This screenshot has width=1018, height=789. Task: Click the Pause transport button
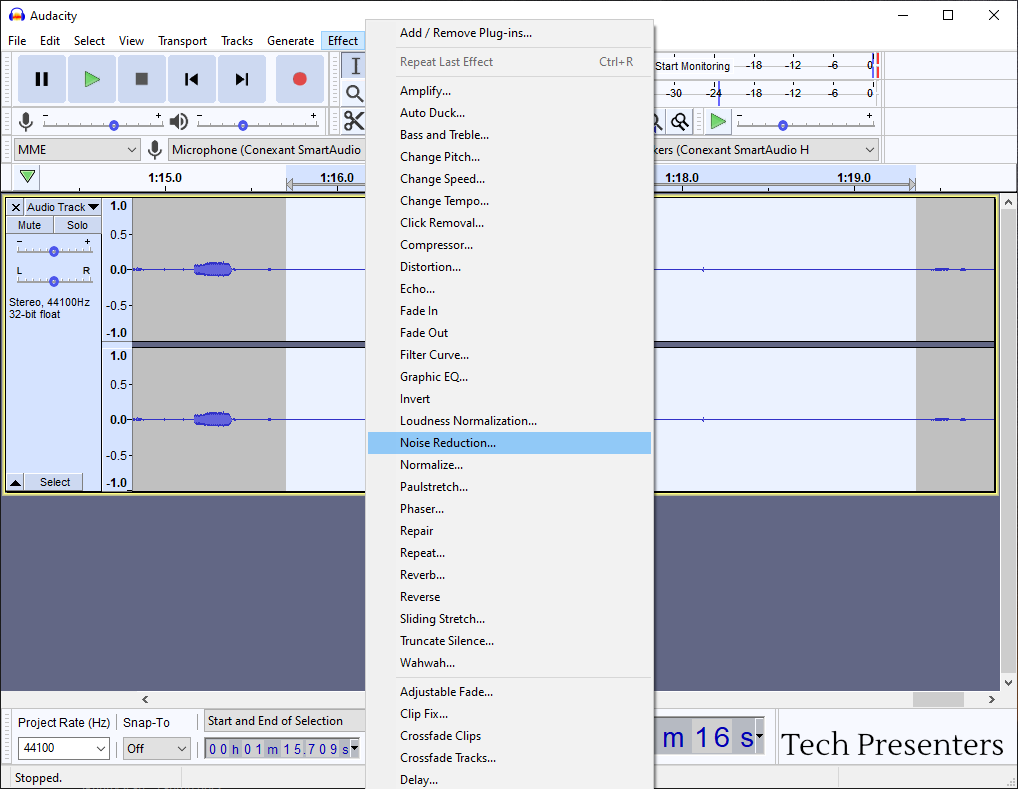[42, 79]
